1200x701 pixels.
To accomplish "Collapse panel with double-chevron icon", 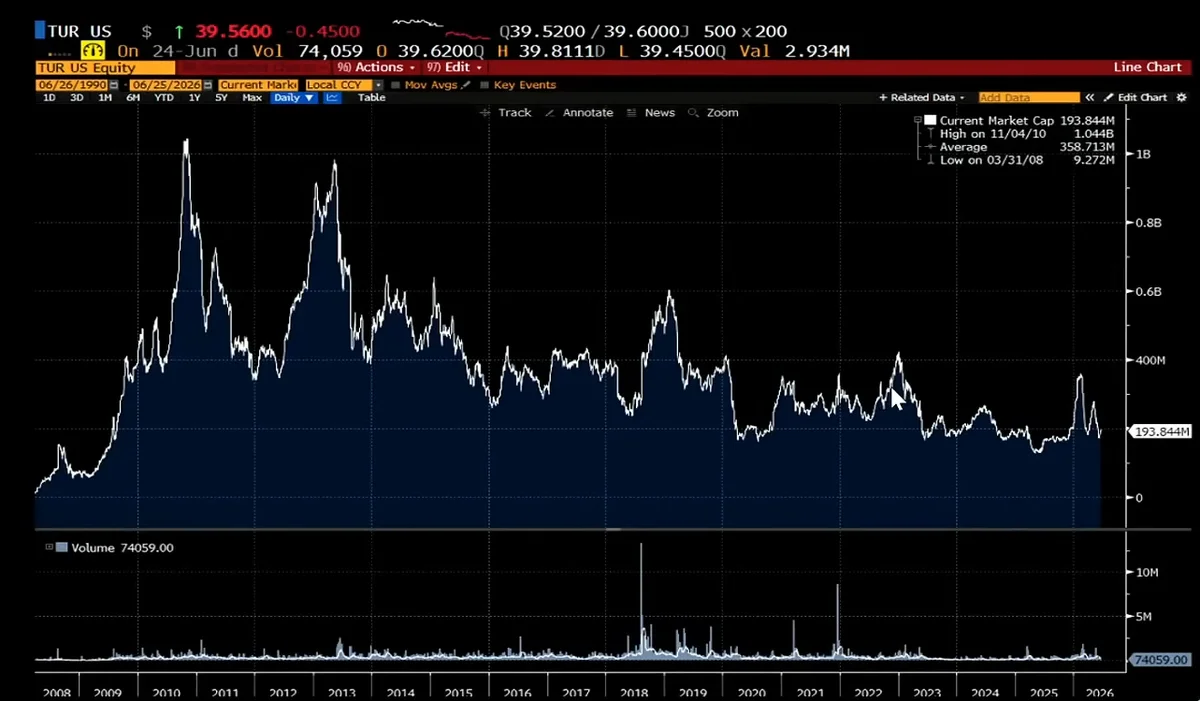I will click(x=1090, y=98).
